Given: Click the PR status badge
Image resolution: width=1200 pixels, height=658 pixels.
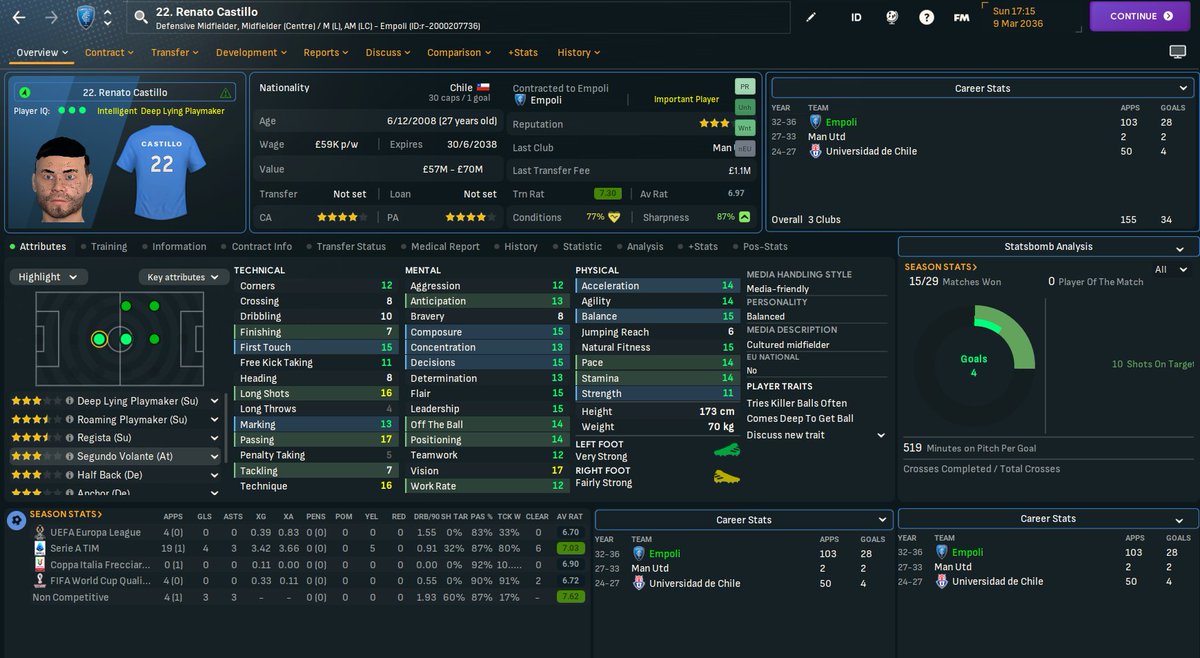Looking at the screenshot, I should pyautogui.click(x=744, y=87).
